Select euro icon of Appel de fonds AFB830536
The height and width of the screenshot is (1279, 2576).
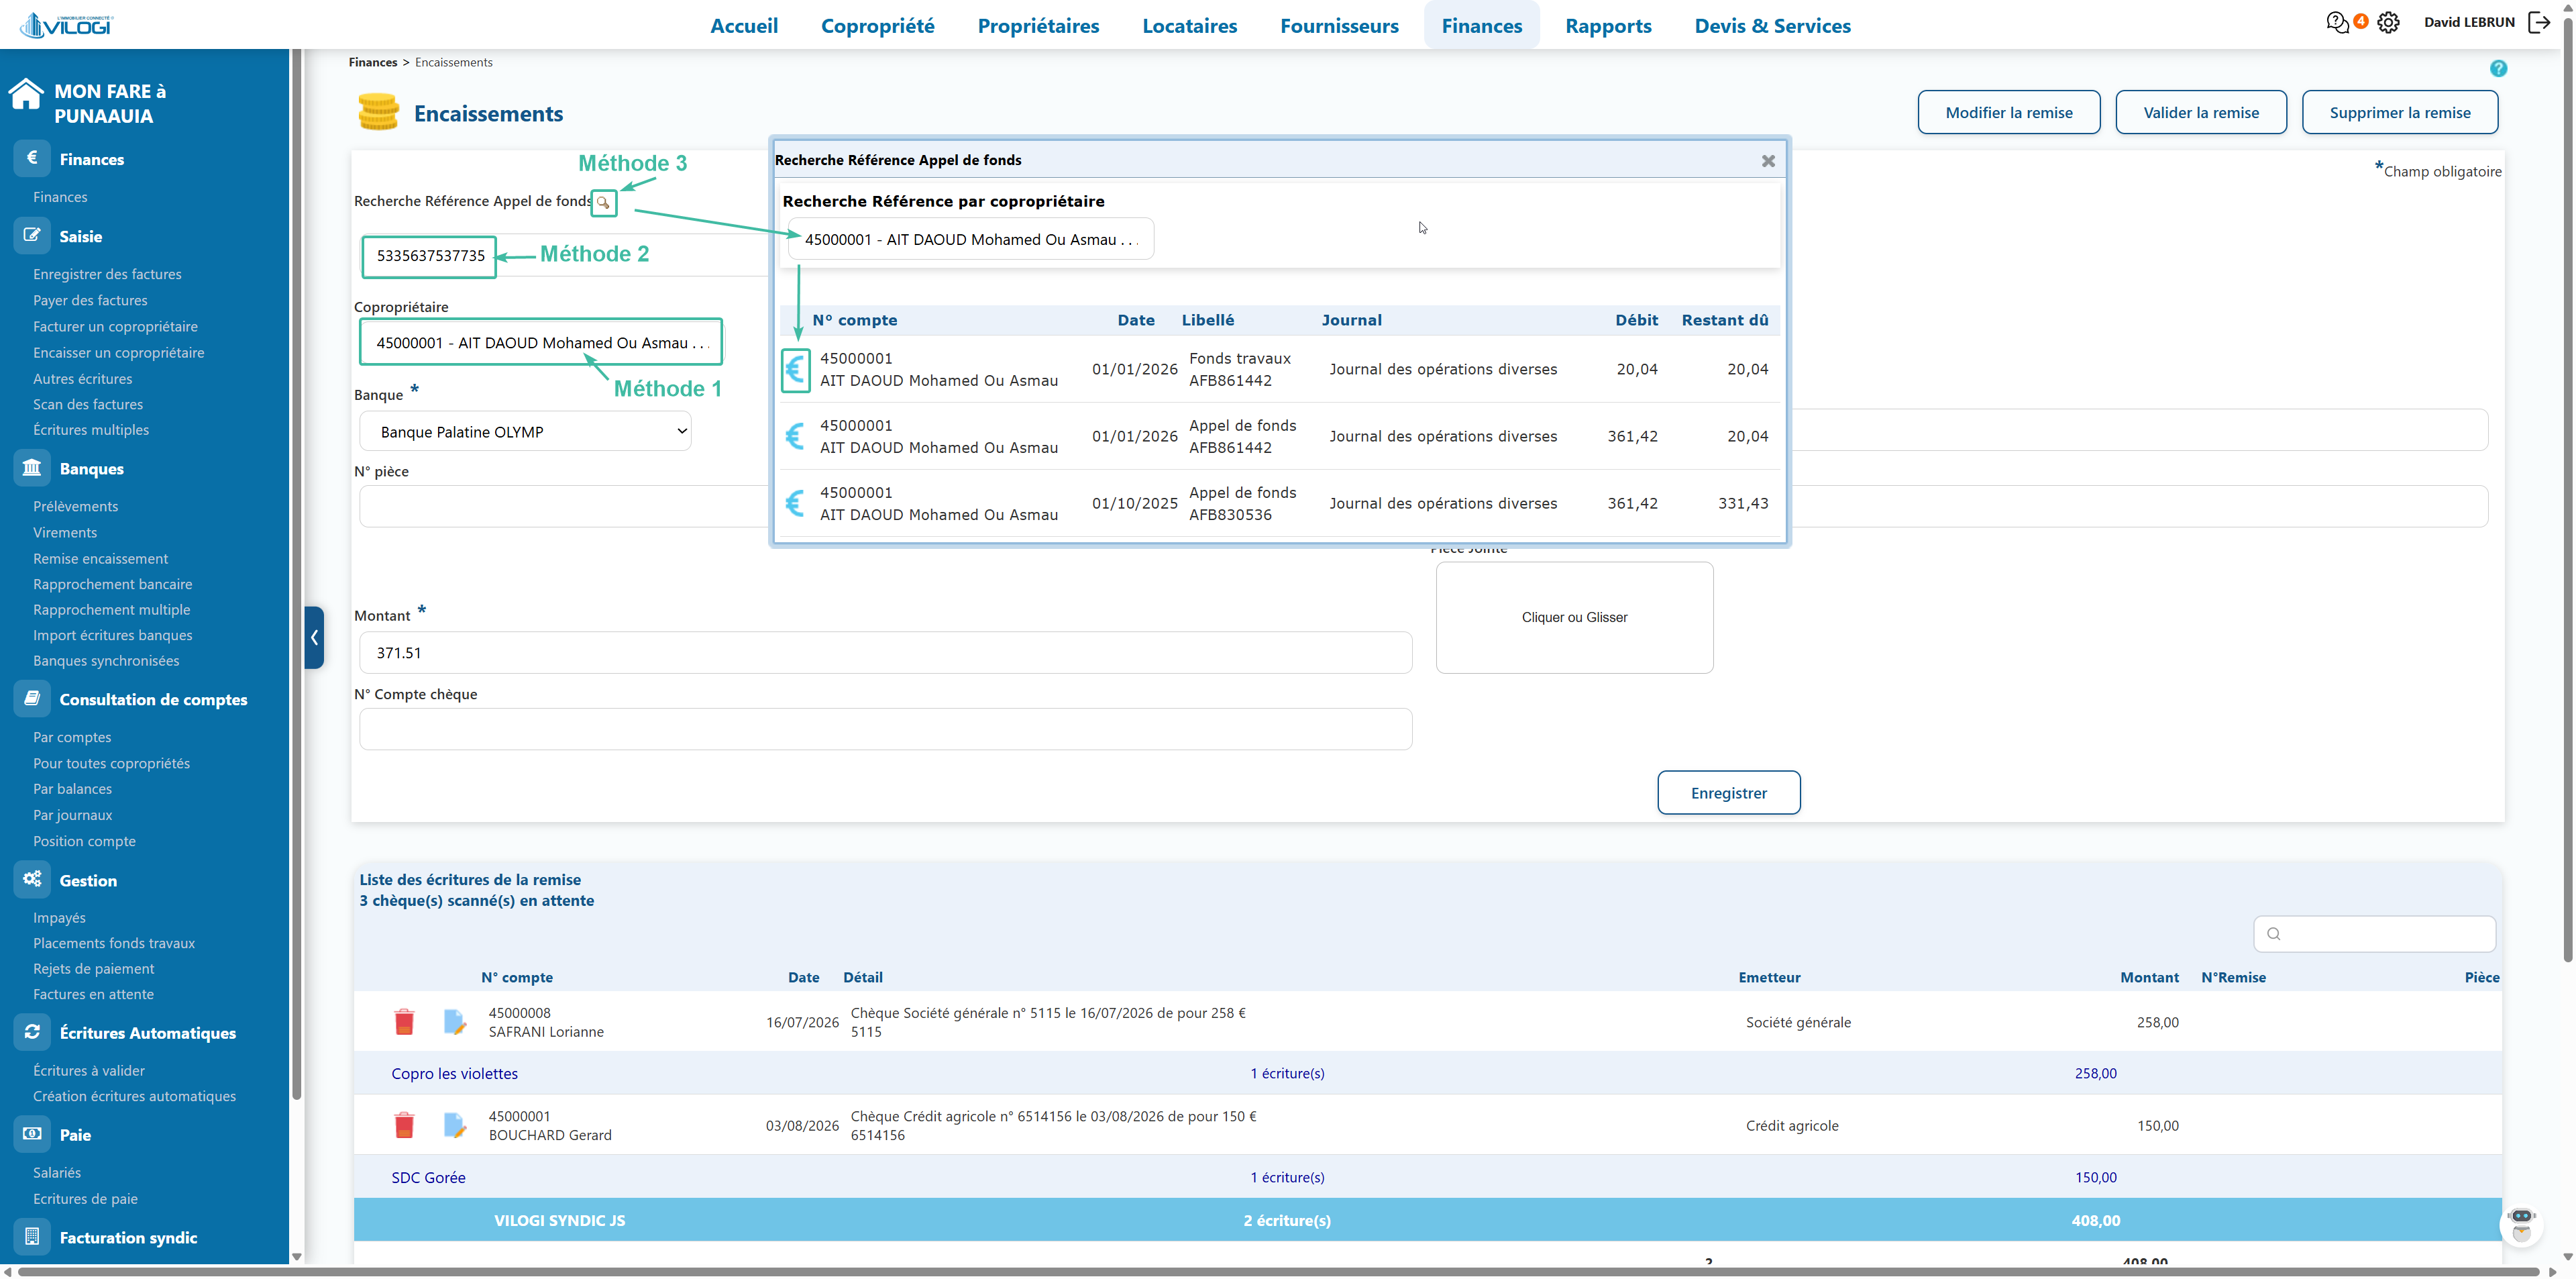click(x=795, y=503)
